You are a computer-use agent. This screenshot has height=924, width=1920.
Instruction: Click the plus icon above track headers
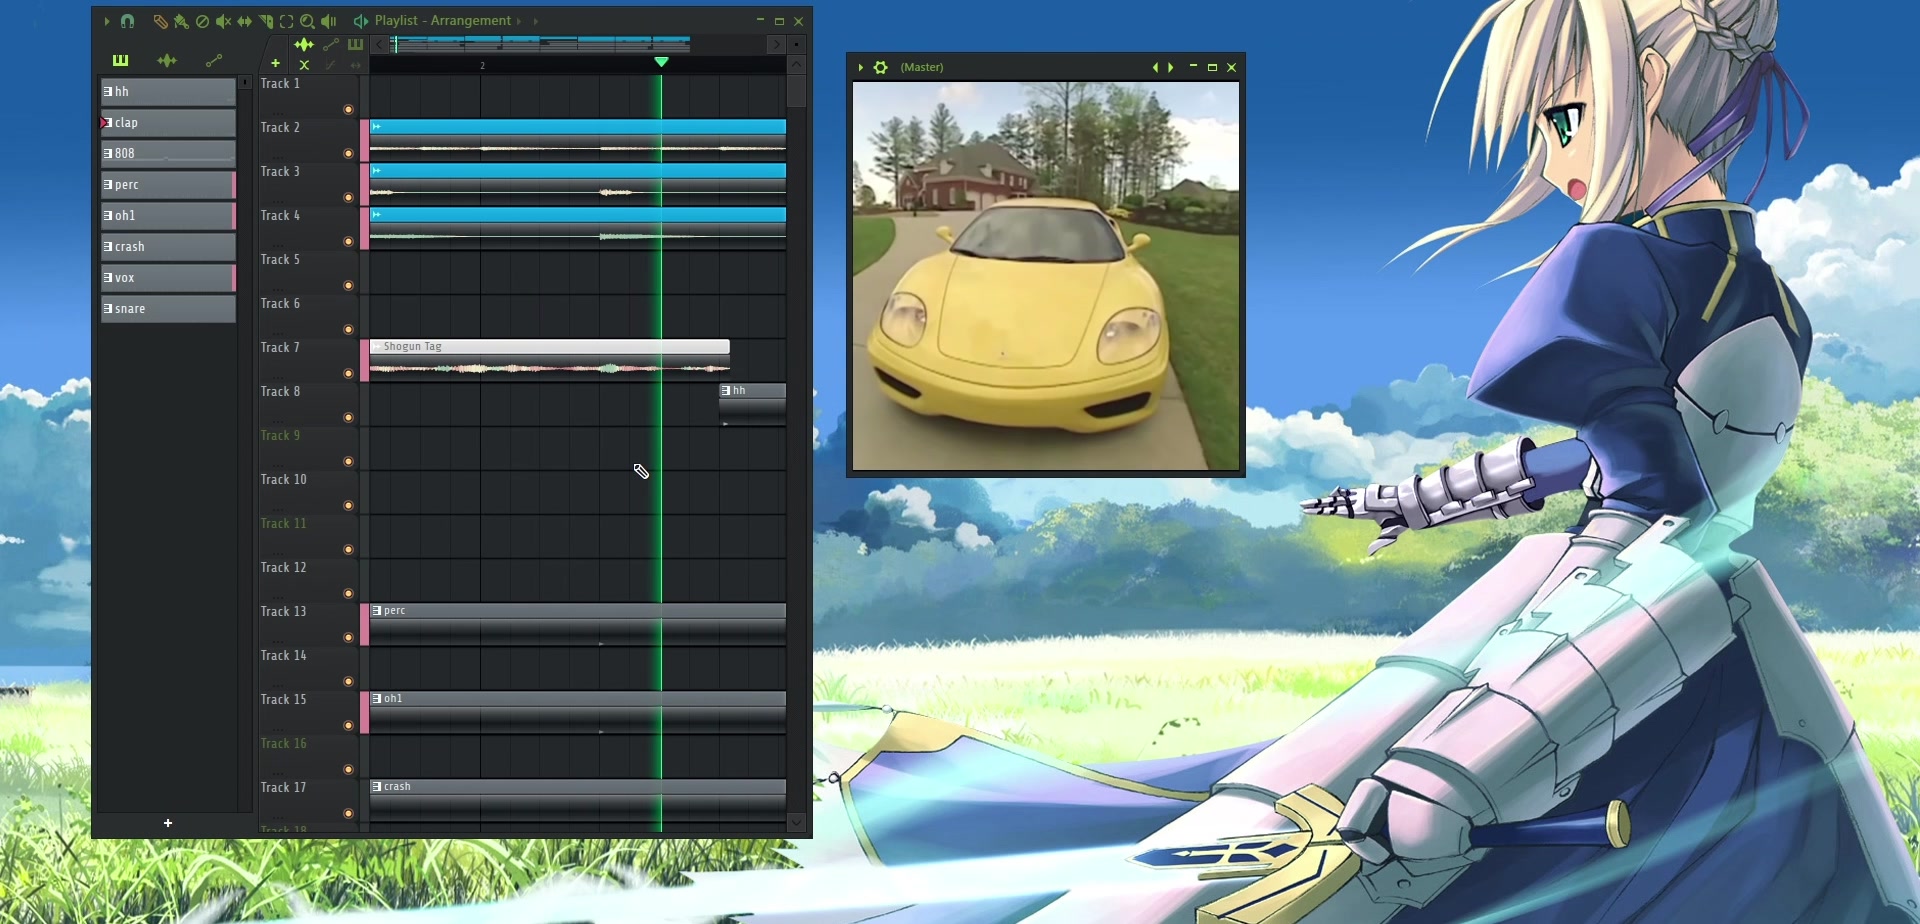coord(275,64)
